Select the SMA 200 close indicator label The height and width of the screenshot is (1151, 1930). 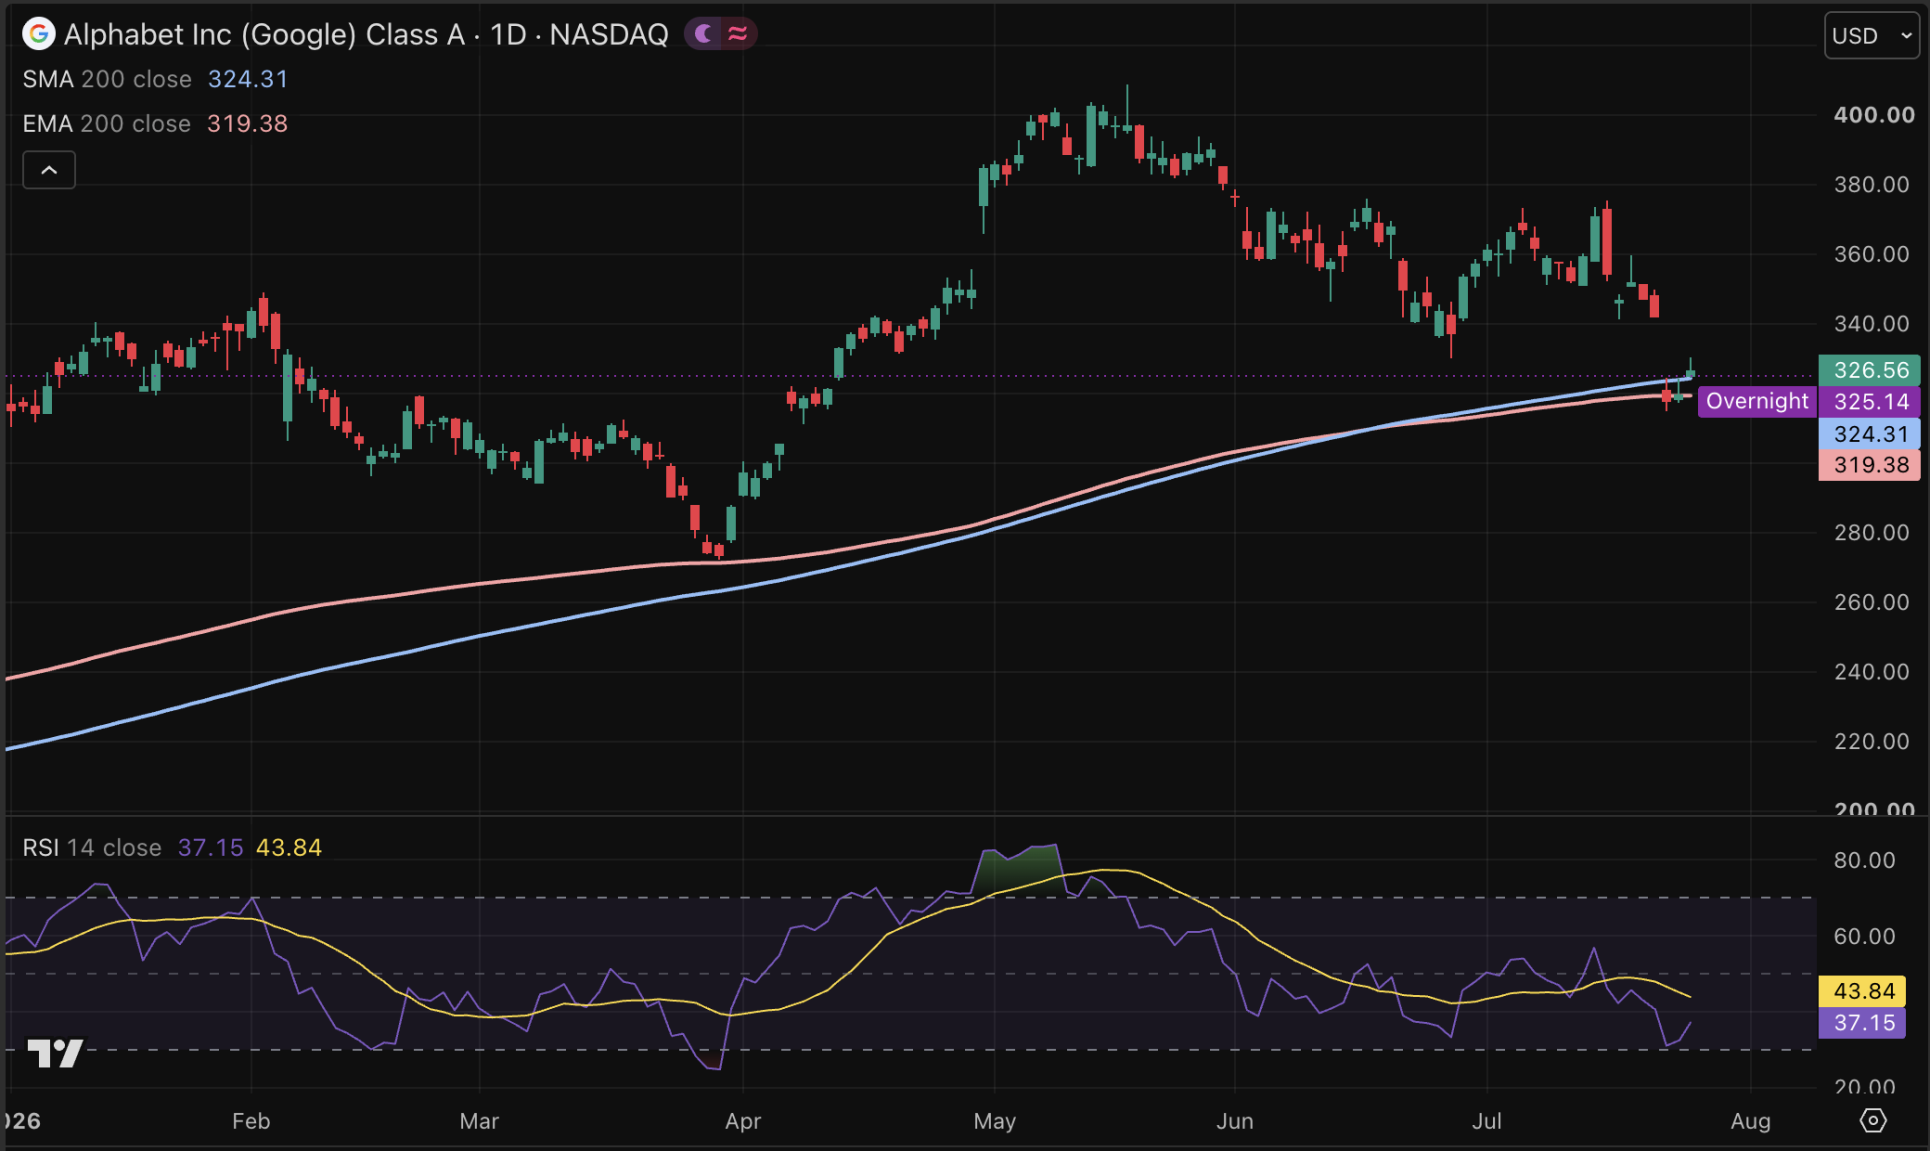coord(107,79)
